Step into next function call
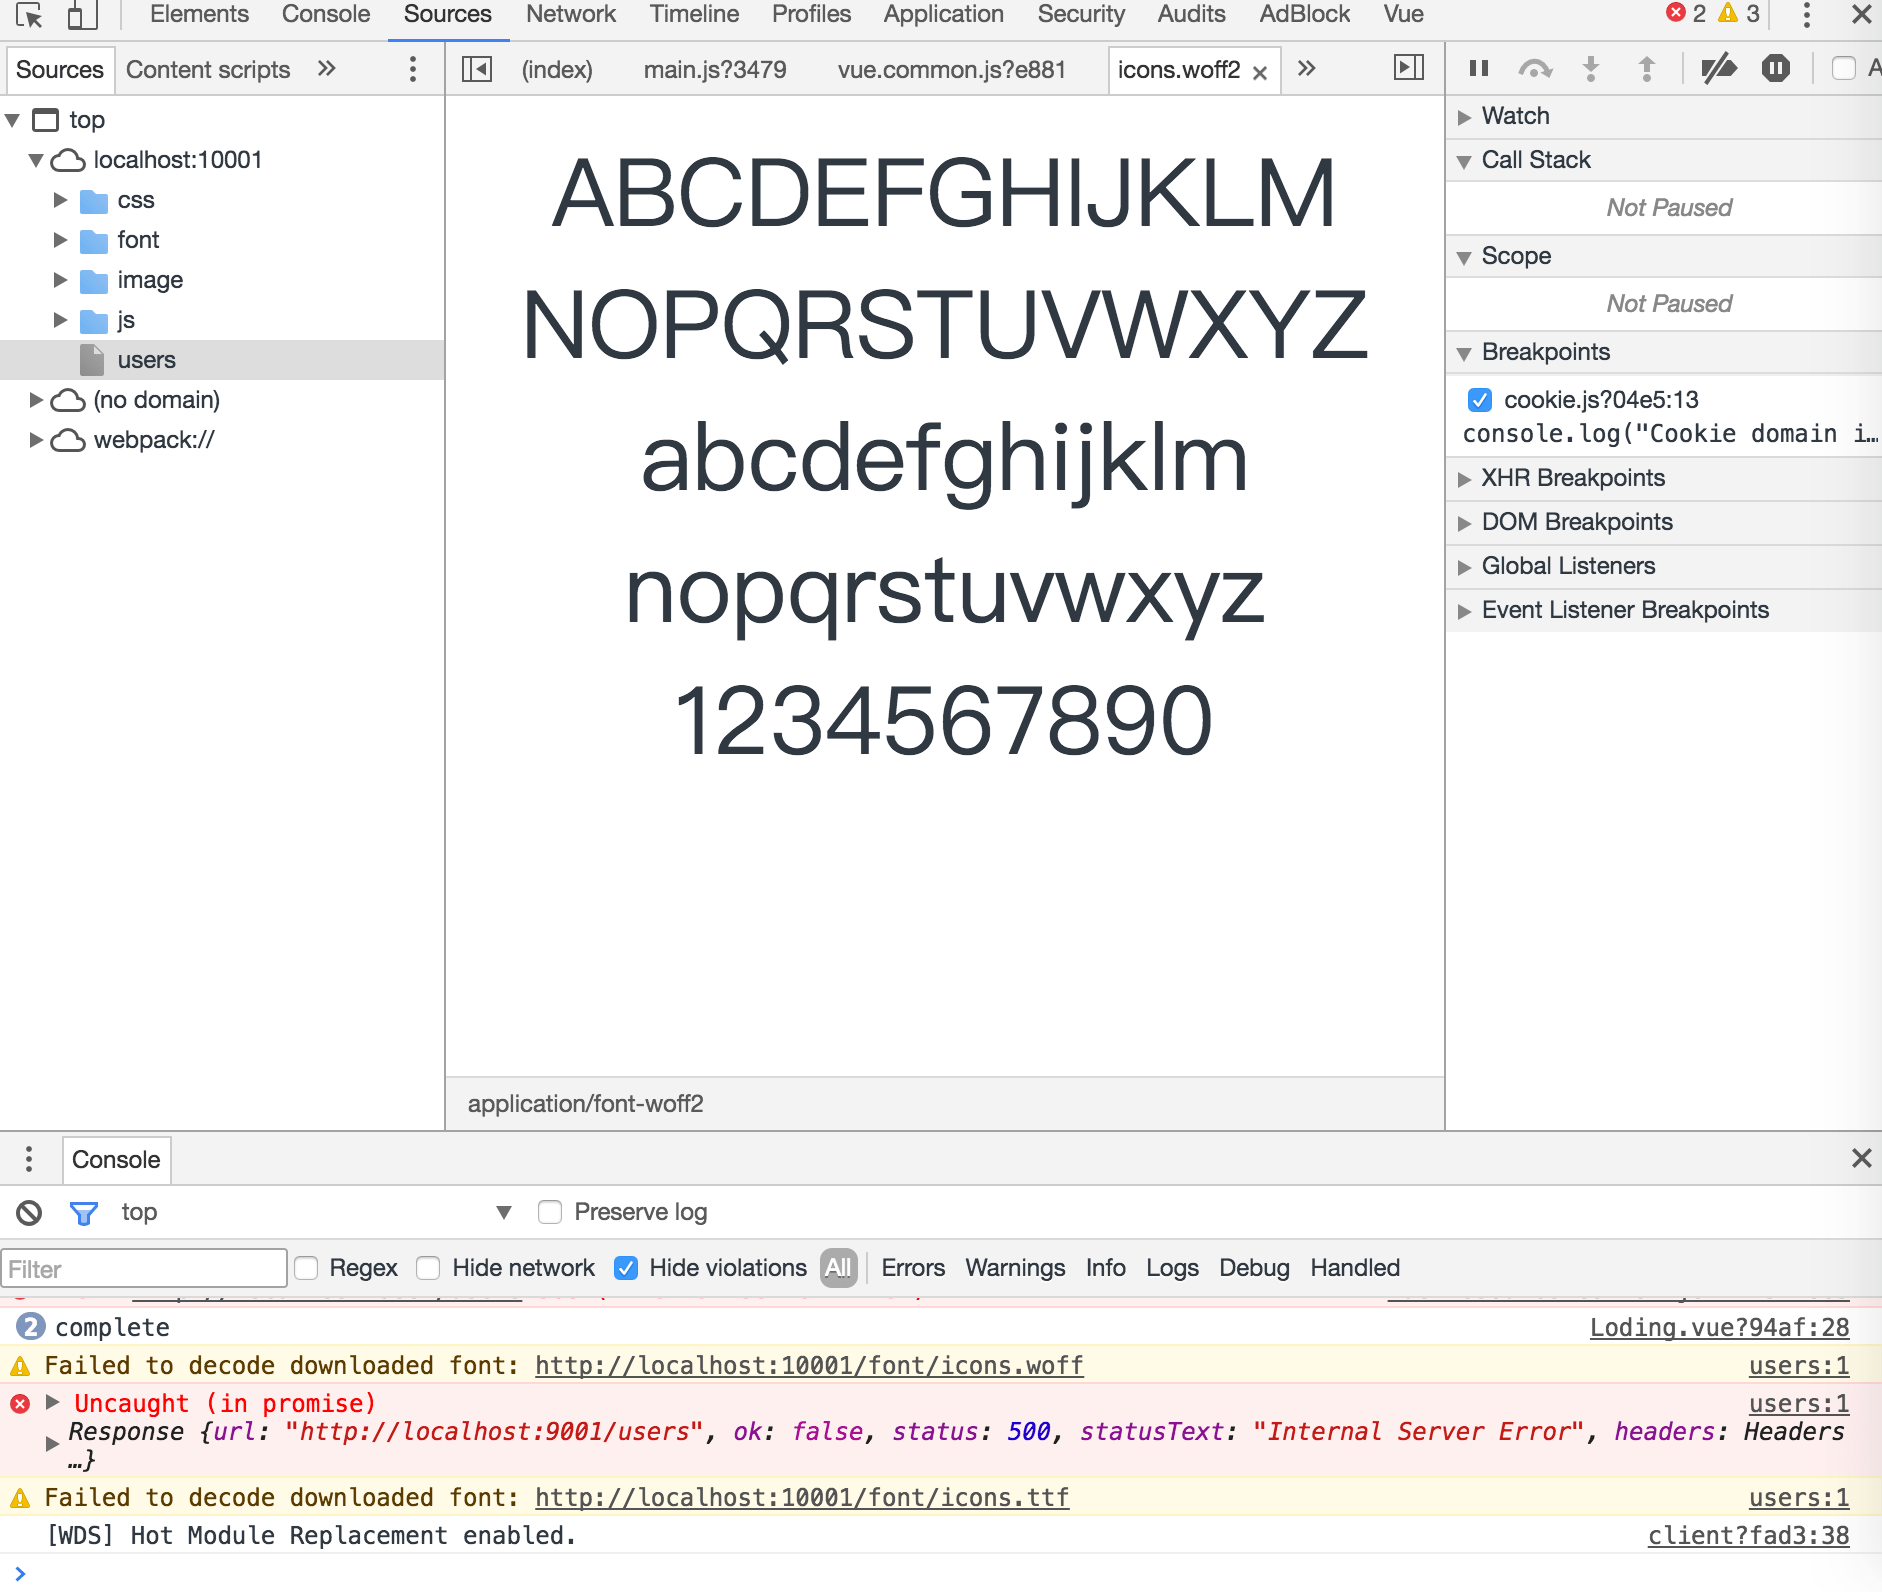The image size is (1882, 1592). tap(1591, 68)
